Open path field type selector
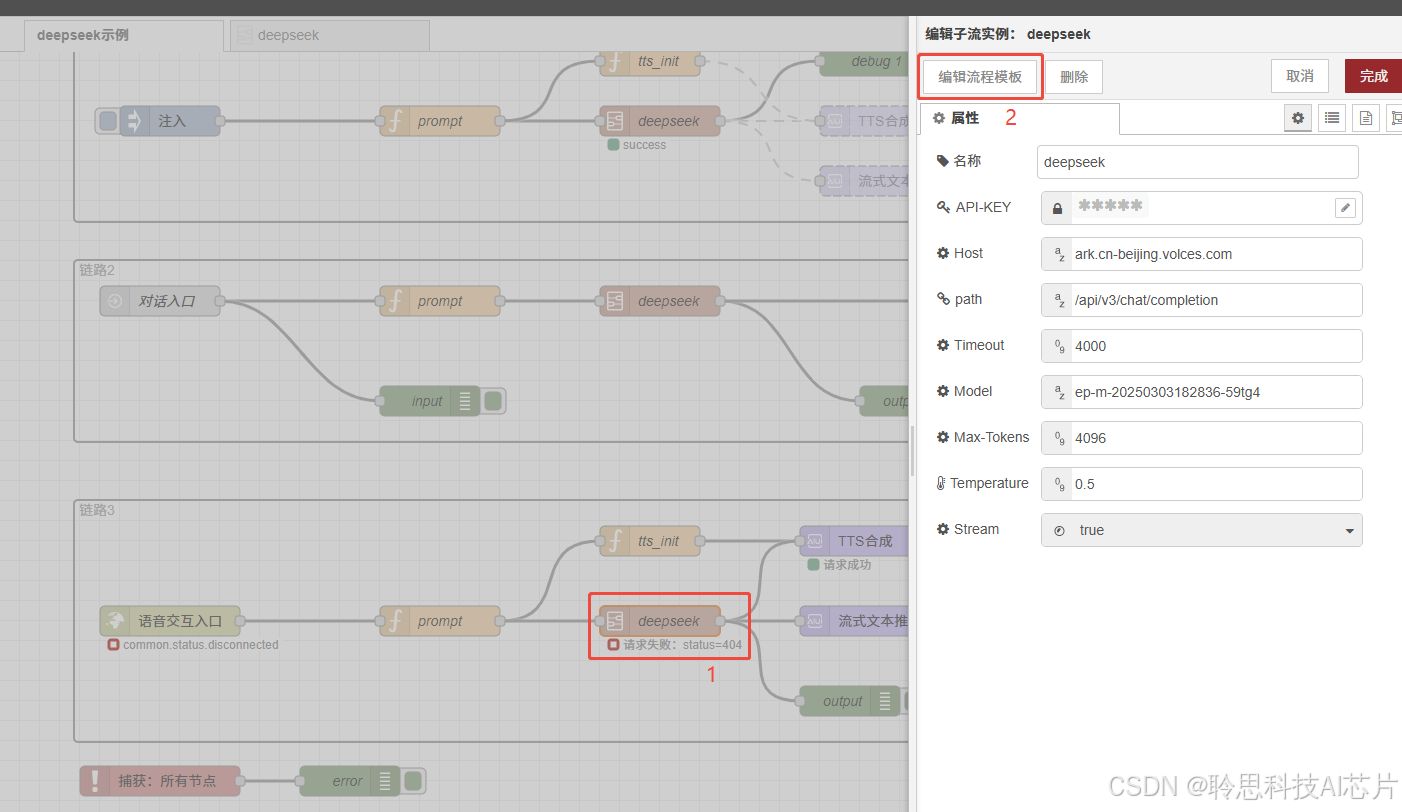 pyautogui.click(x=1058, y=300)
